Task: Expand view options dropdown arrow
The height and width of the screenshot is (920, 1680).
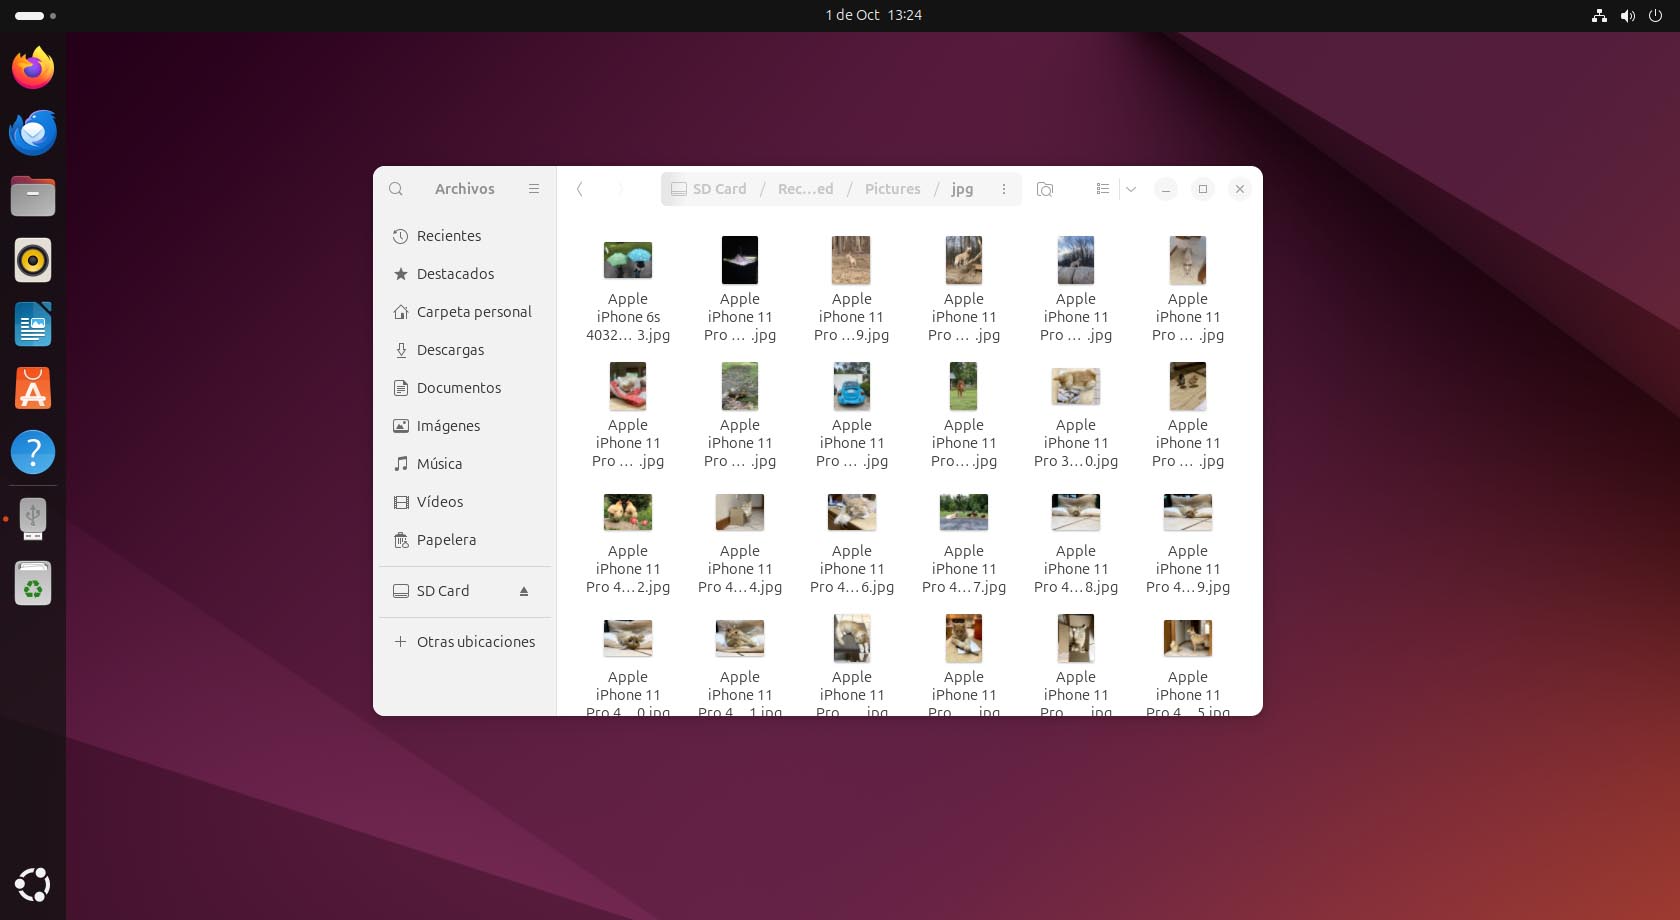Action: (1131, 189)
